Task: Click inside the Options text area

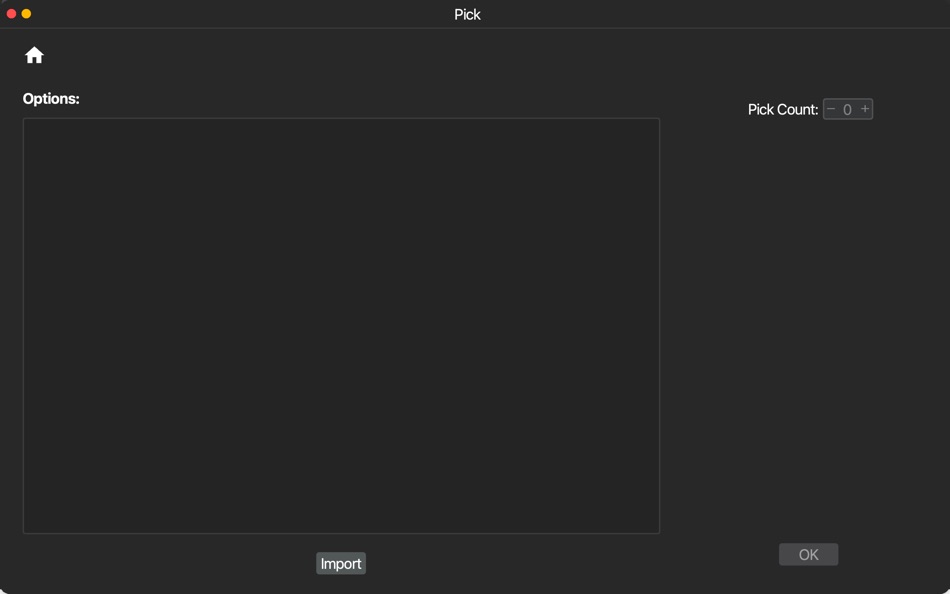Action: point(341,326)
